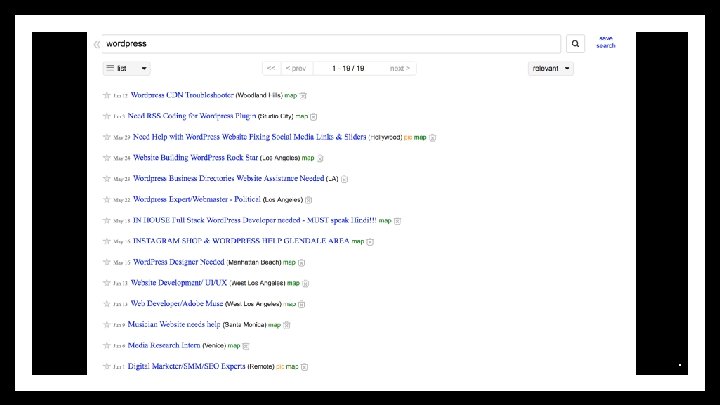Click into the wordpress search field
Image resolution: width=720 pixels, height=405 pixels.
(x=331, y=44)
